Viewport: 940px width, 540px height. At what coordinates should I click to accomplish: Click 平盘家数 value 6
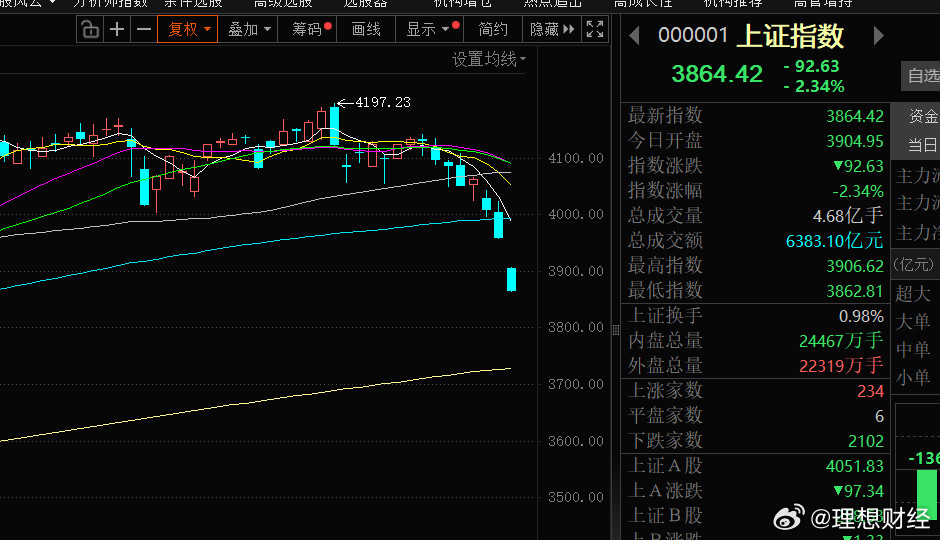coord(879,416)
